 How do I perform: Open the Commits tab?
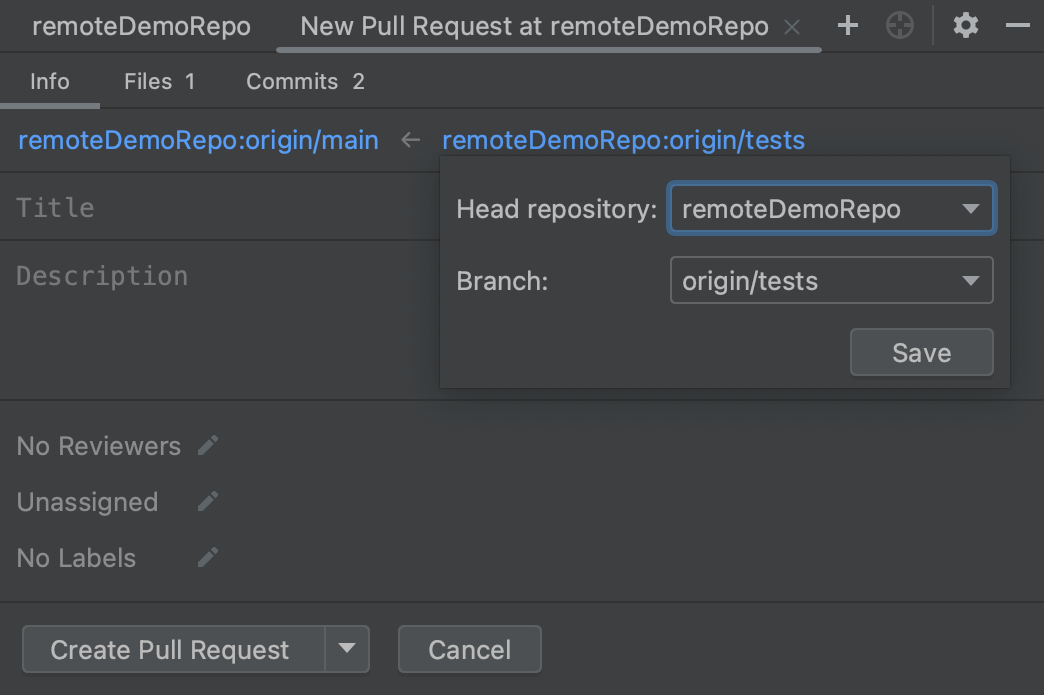click(305, 82)
